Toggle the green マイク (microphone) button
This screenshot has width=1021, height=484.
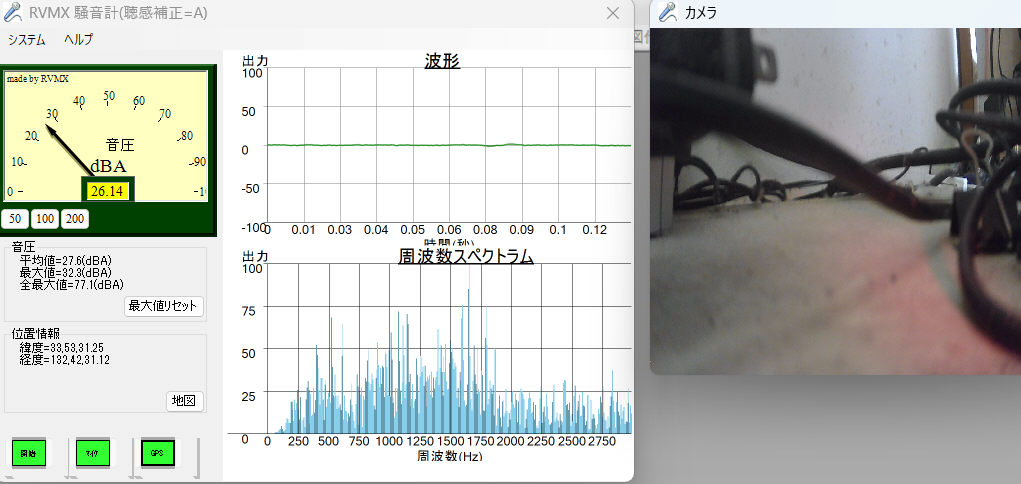pos(93,453)
